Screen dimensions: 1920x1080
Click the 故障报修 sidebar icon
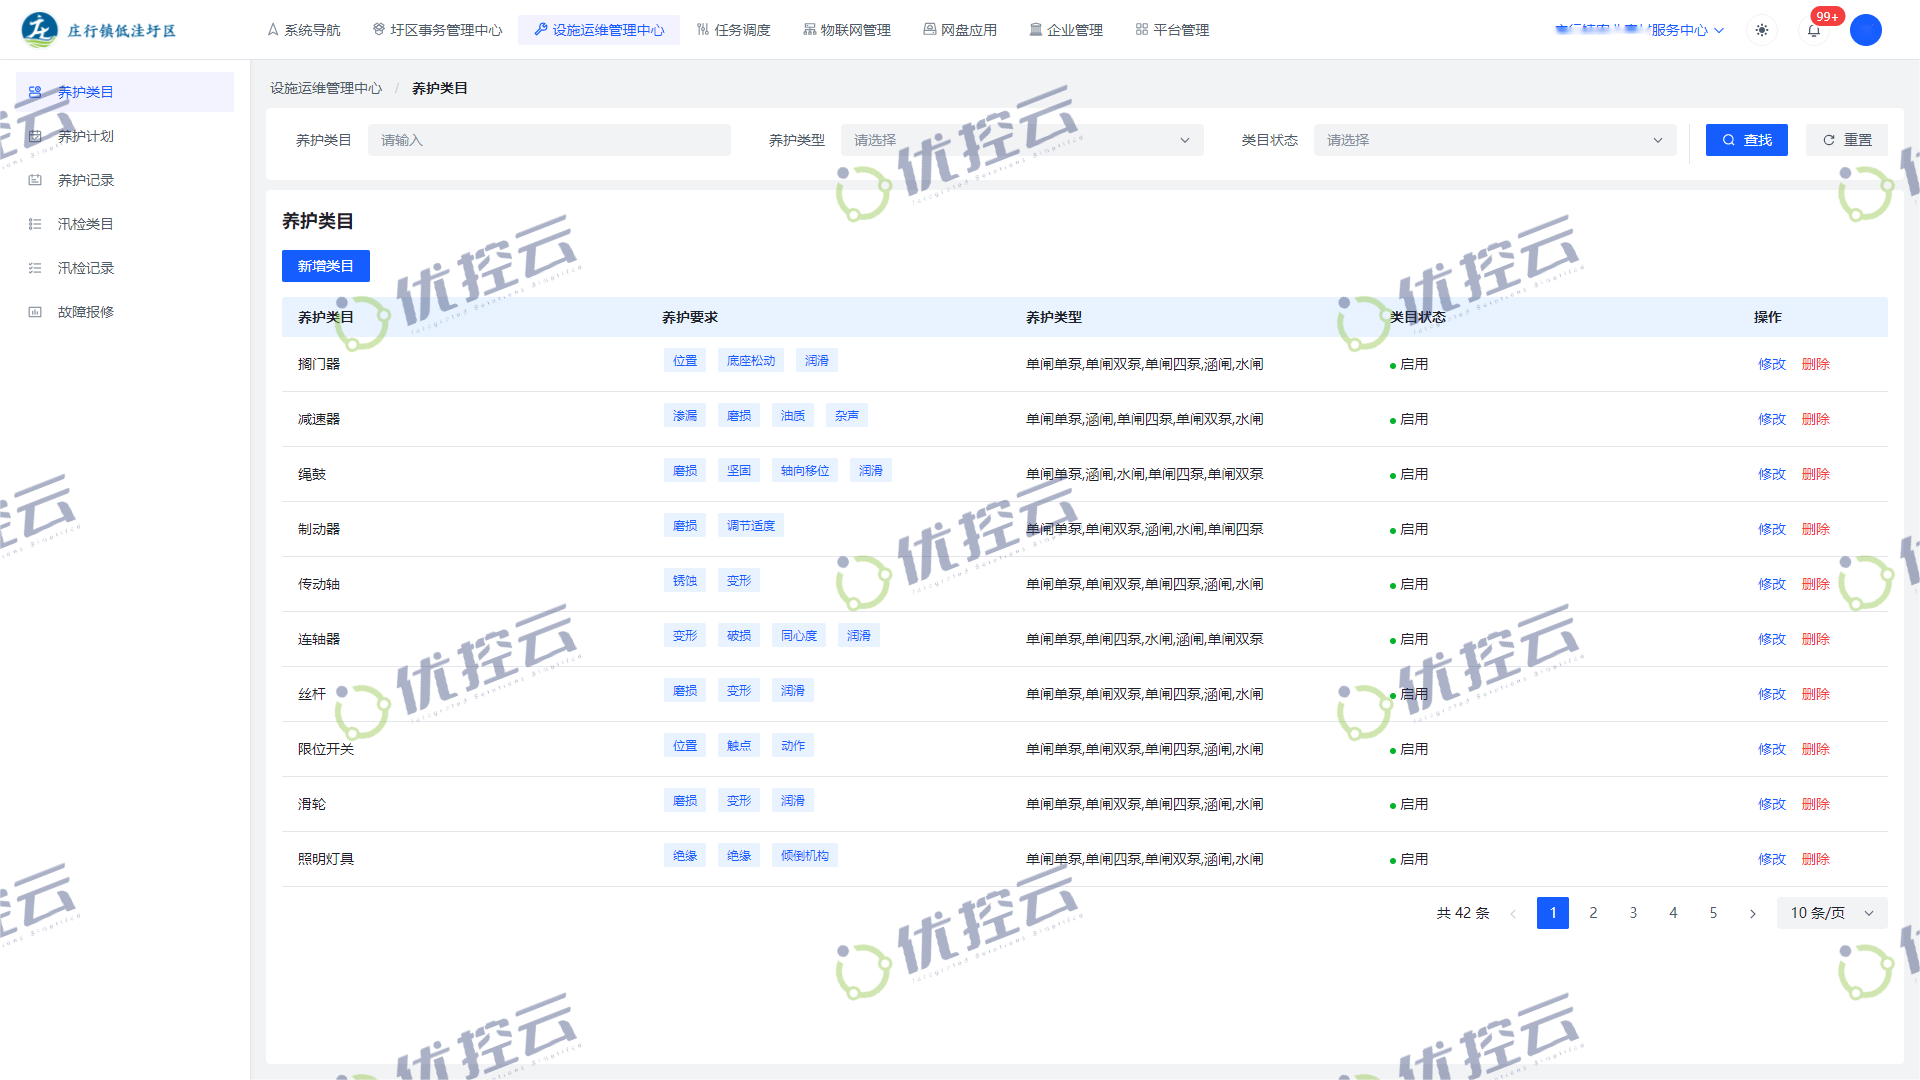(35, 312)
